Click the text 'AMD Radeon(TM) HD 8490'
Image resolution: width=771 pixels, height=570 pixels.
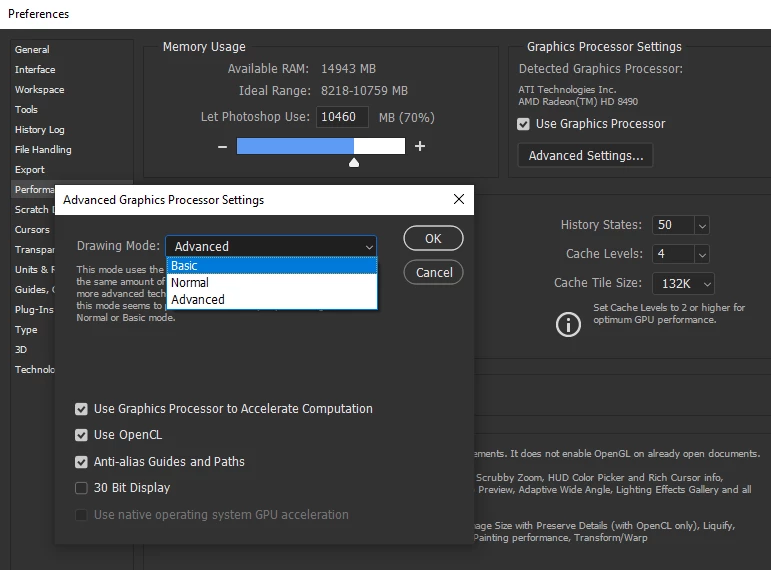click(x=578, y=102)
